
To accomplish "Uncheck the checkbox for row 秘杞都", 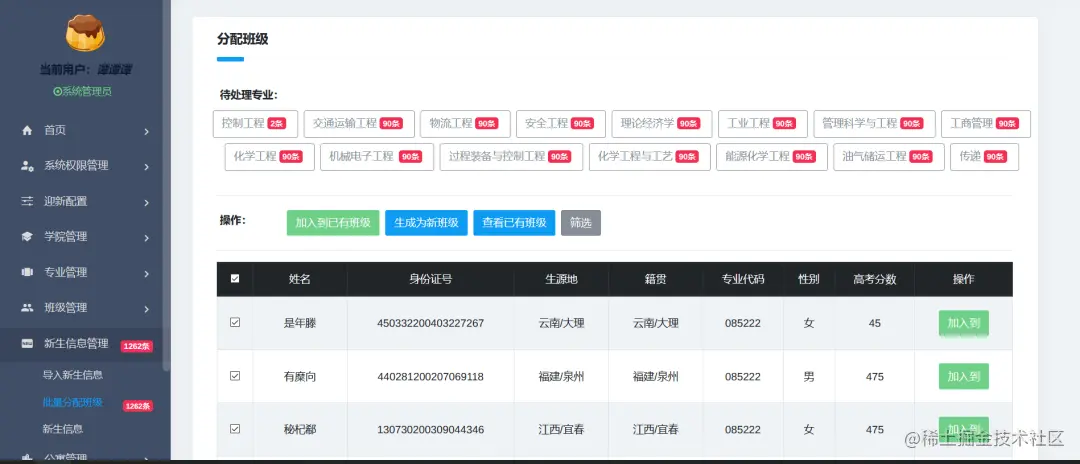I will pyautogui.click(x=235, y=429).
